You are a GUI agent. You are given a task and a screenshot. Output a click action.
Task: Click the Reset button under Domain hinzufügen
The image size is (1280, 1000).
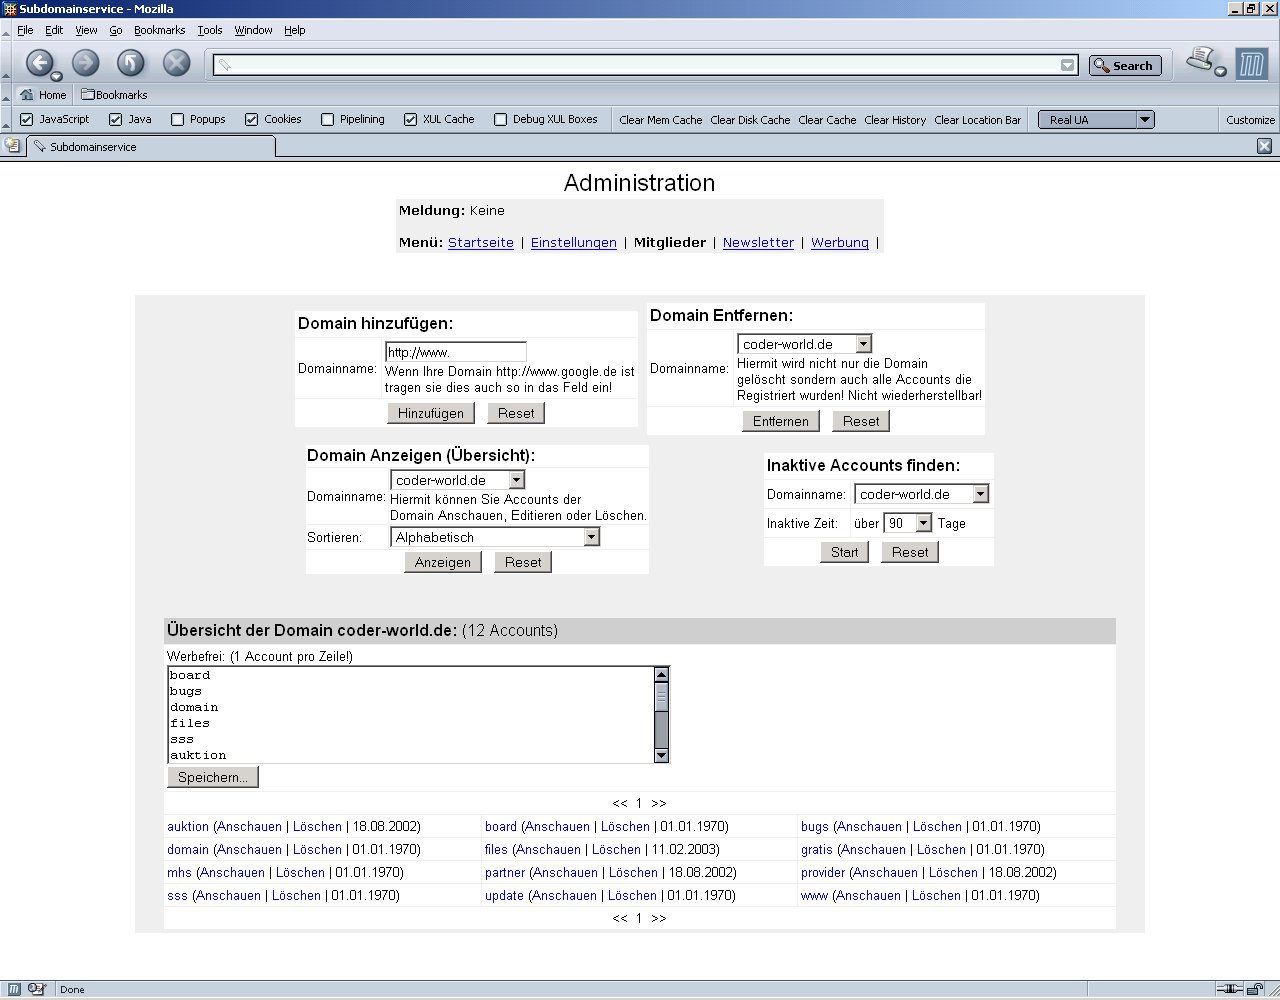pos(516,413)
